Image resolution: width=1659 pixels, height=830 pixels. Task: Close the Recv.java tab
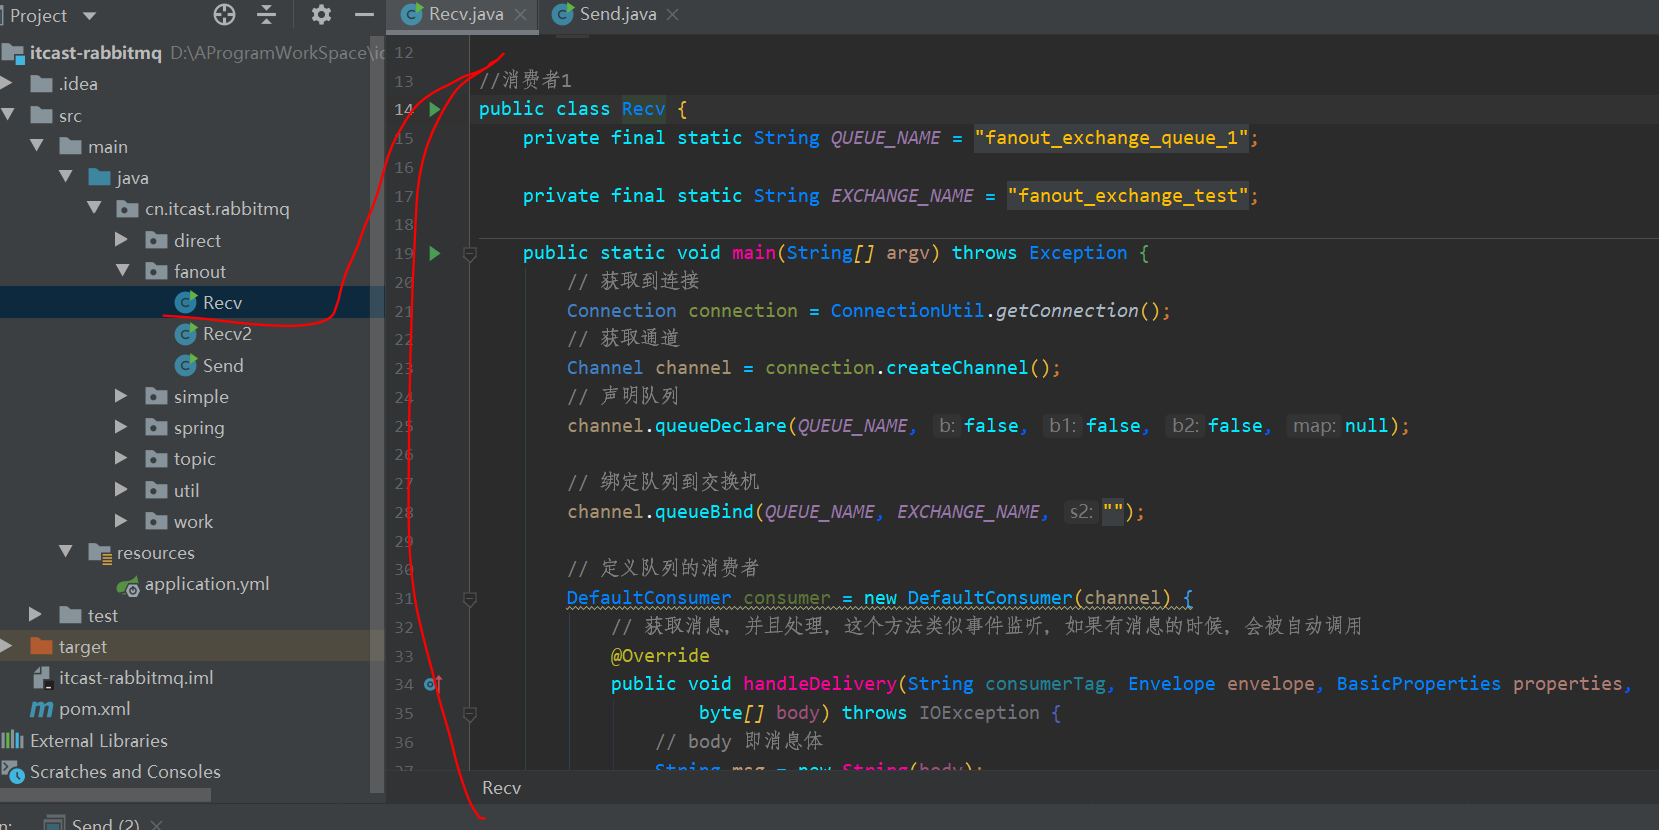[x=520, y=15]
